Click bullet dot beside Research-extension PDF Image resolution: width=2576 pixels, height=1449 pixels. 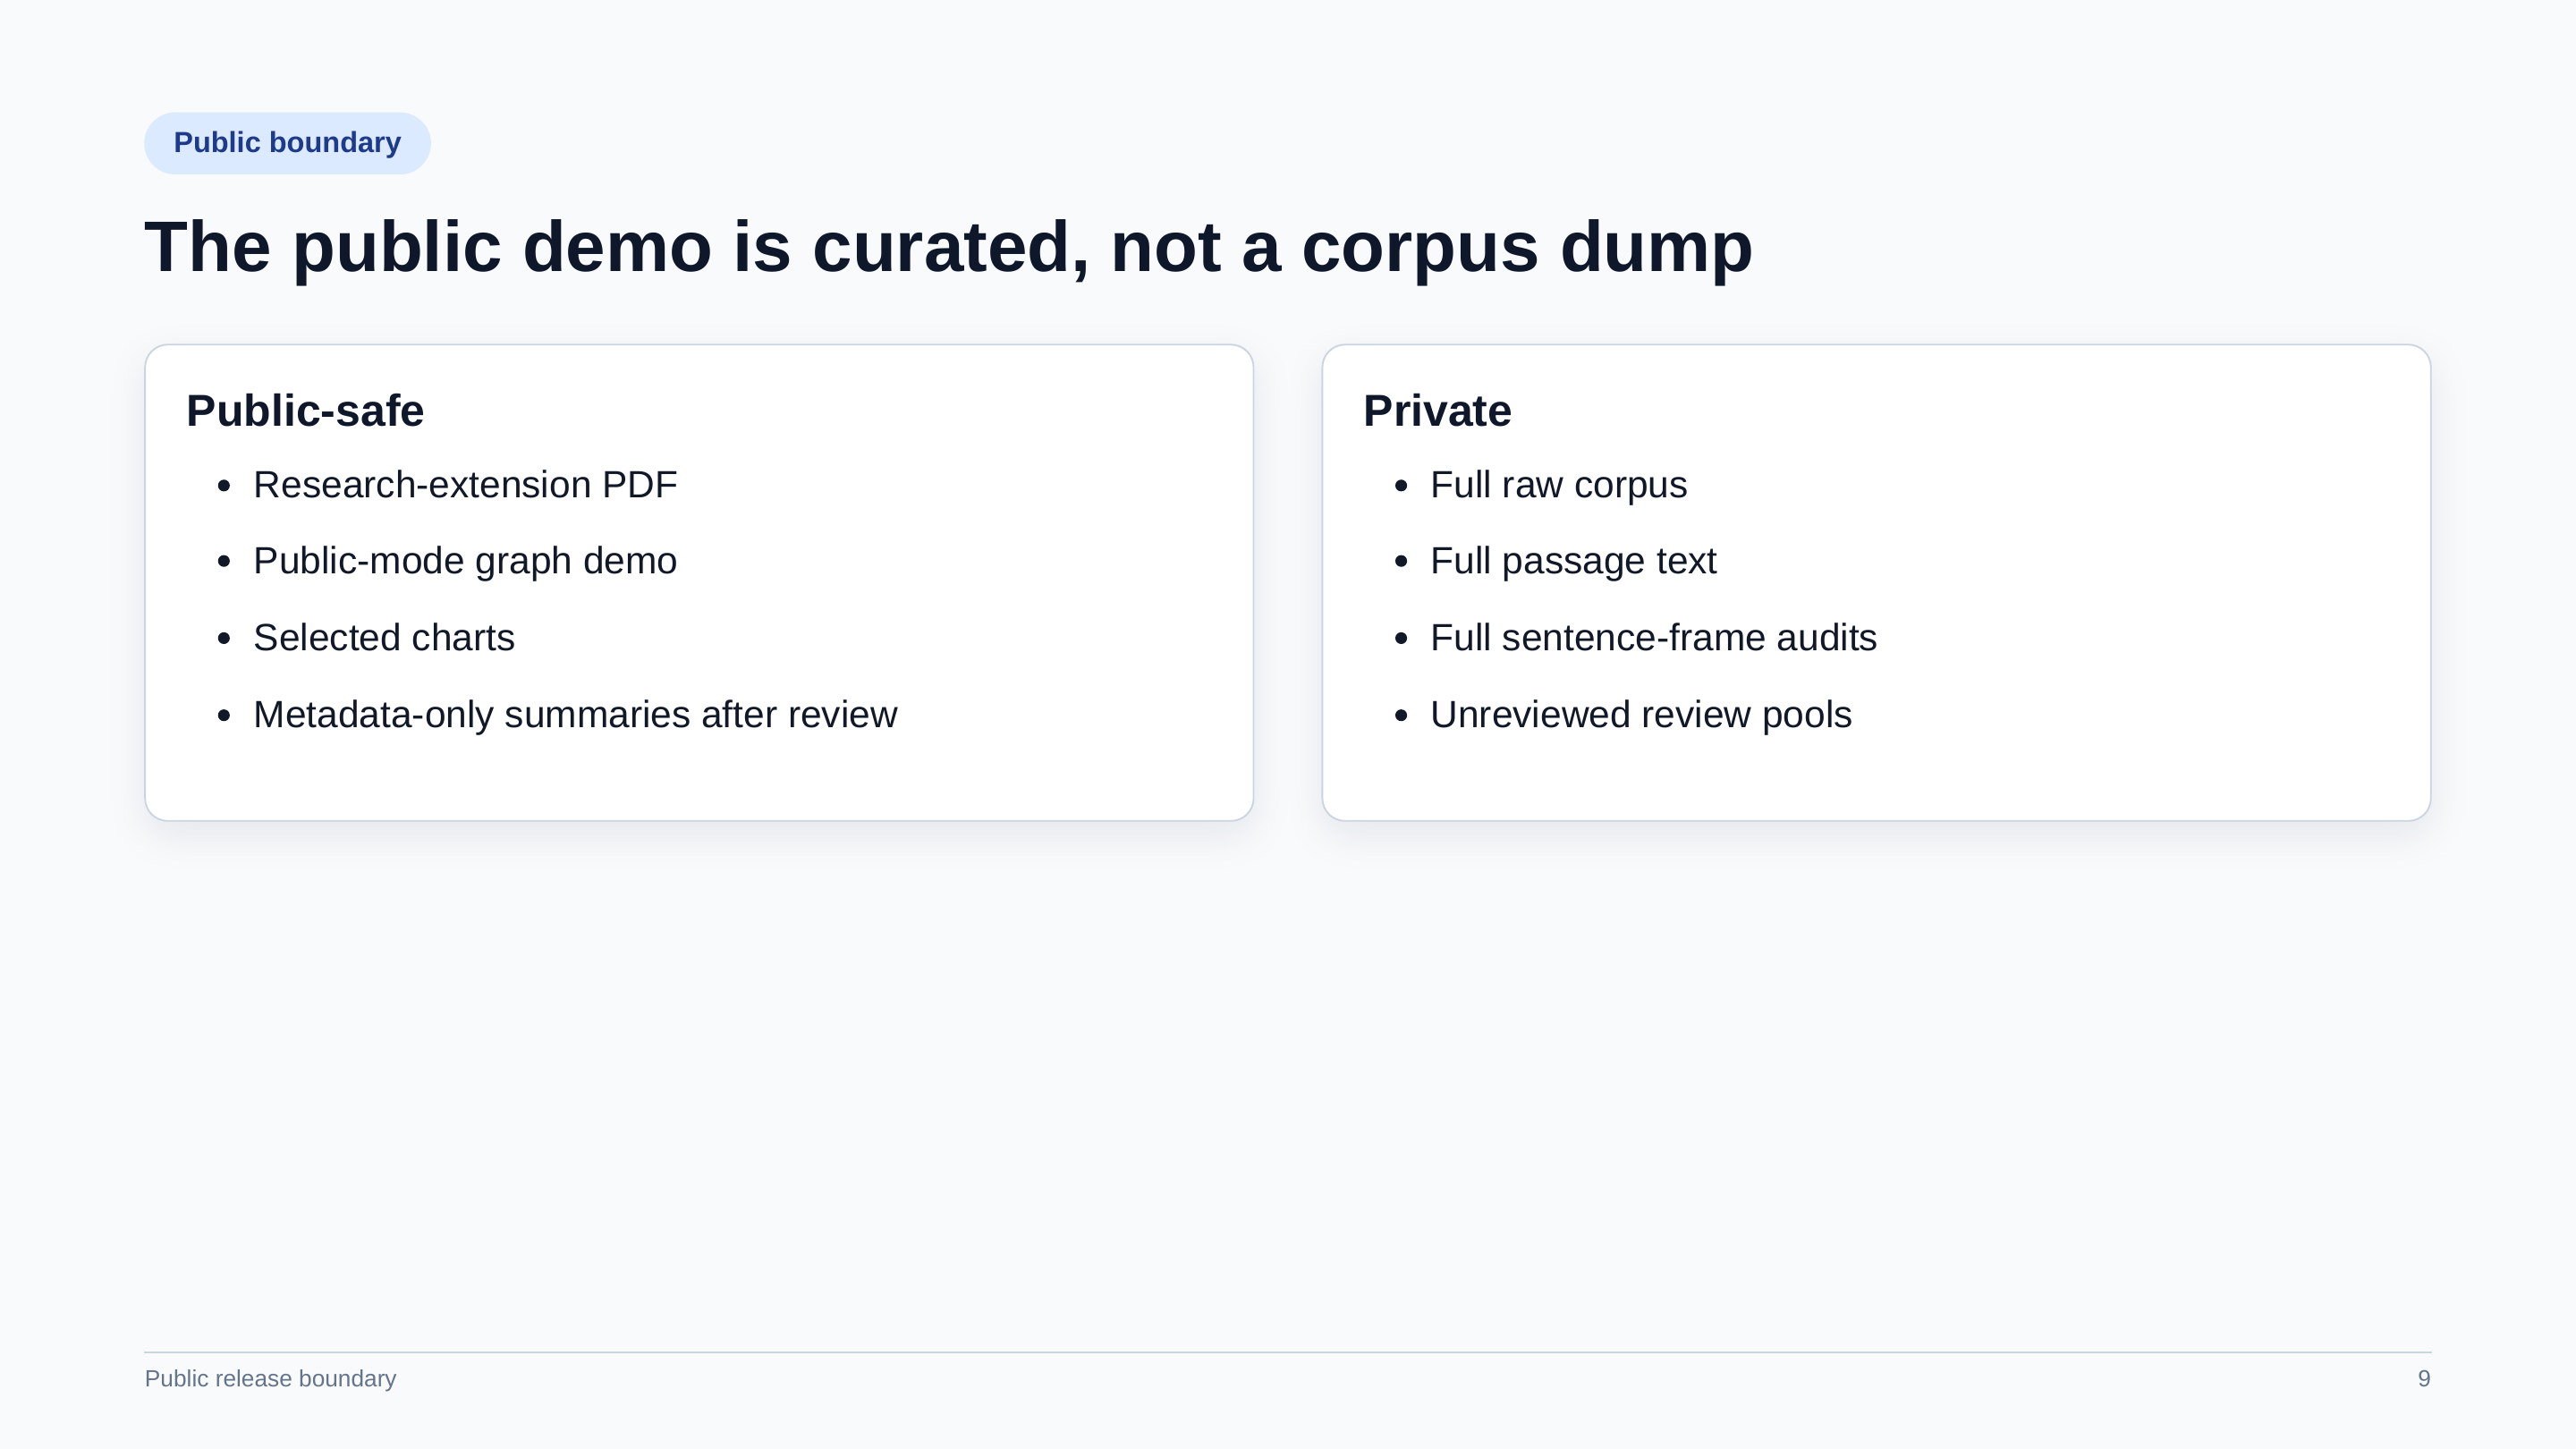[x=224, y=486]
